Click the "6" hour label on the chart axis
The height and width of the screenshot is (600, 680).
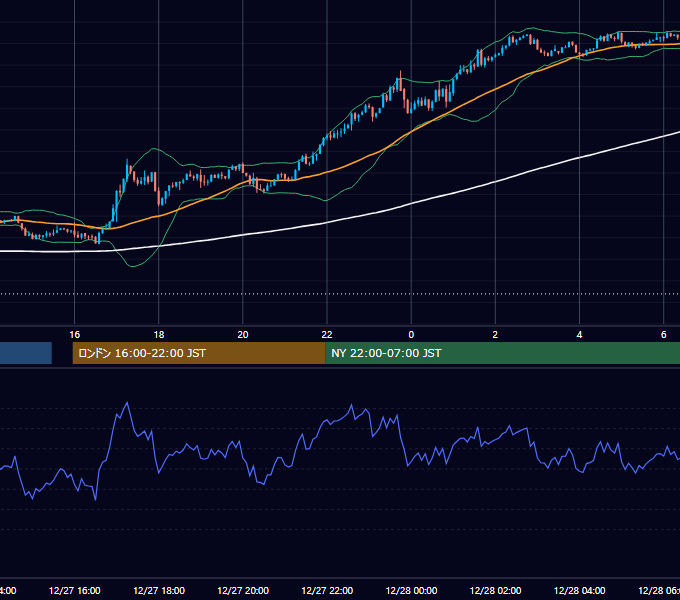664,335
